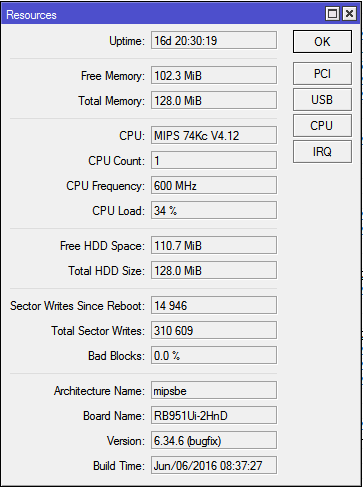Close the Resources window
Image resolution: width=363 pixels, height=487 pixels.
[349, 14]
